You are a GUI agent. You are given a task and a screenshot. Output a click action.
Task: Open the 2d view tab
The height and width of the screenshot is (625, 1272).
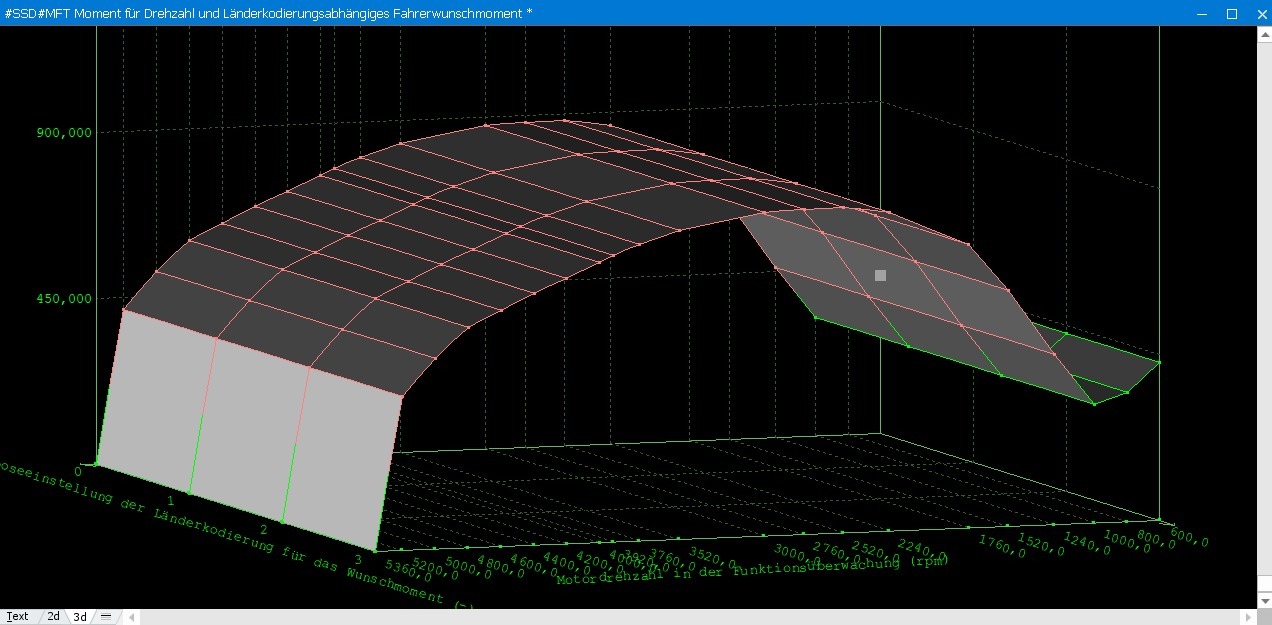53,617
